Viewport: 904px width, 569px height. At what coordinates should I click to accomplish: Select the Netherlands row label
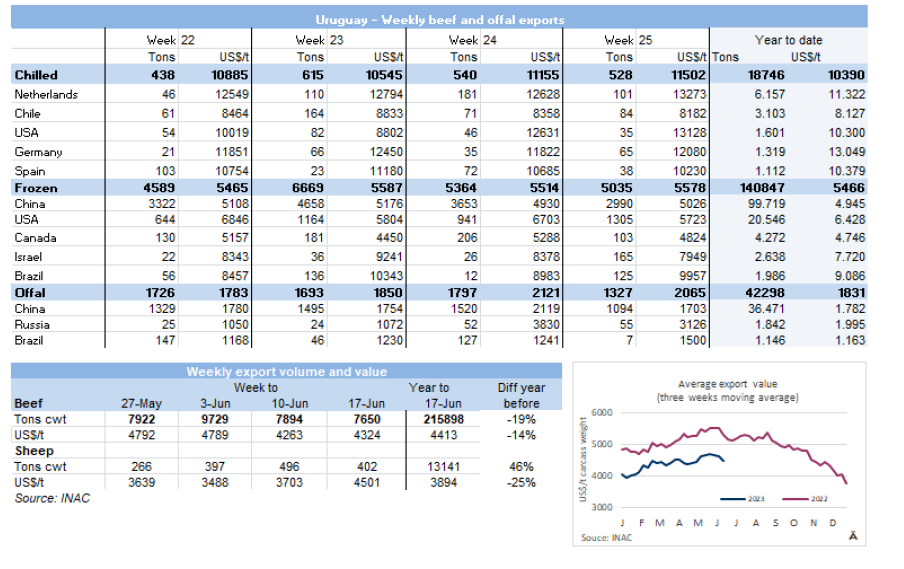46,95
